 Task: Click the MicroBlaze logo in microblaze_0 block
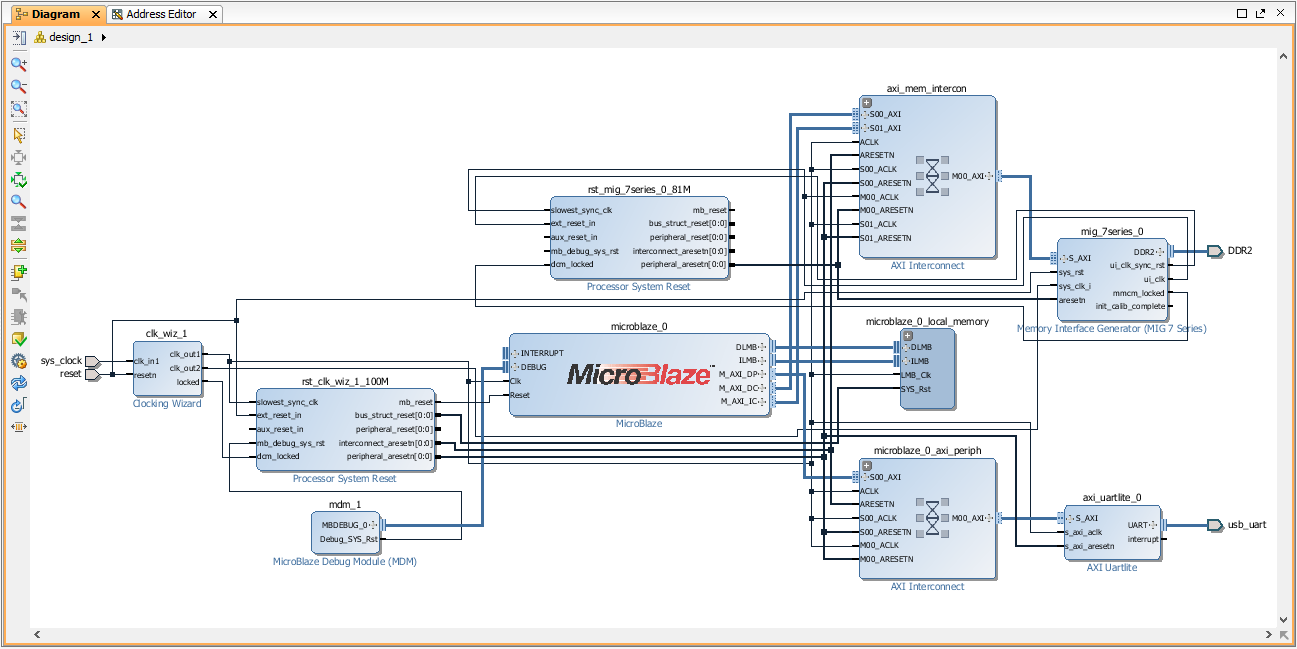tap(640, 374)
